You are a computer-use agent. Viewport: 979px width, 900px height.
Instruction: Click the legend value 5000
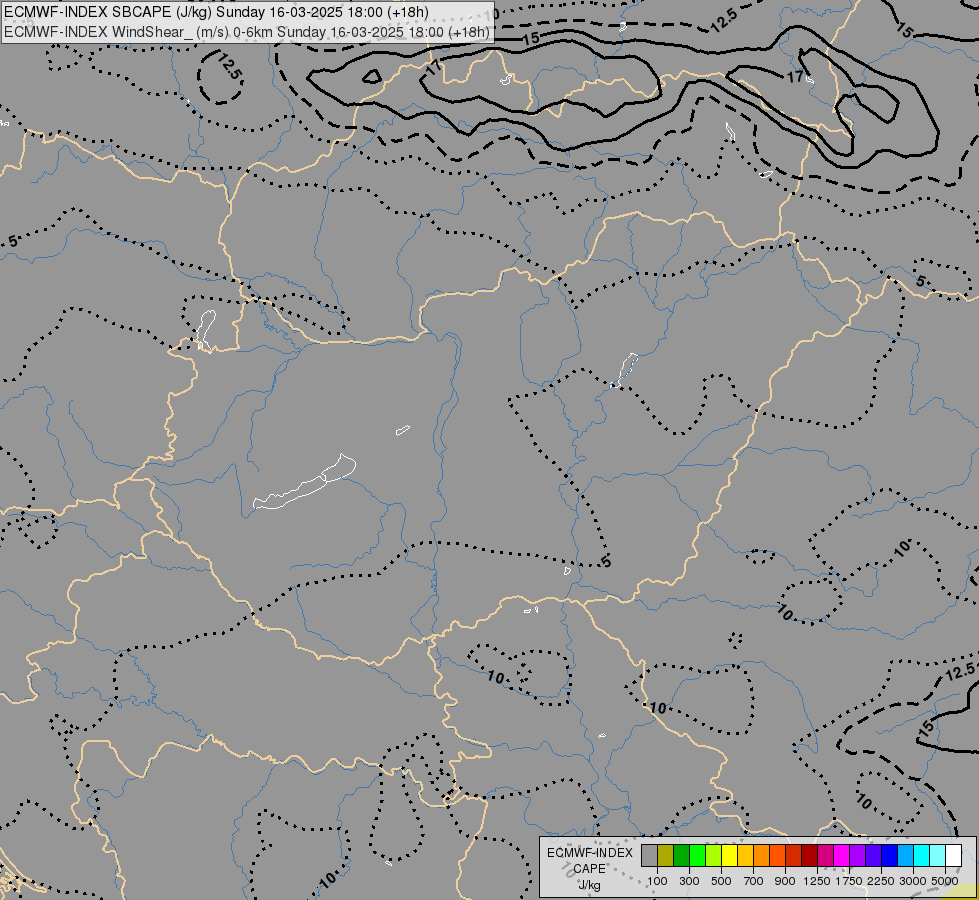[945, 881]
